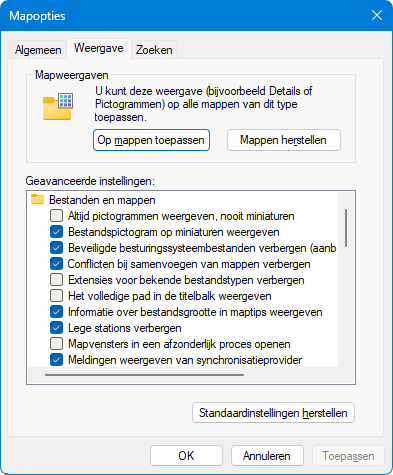Check Extensies voor bekende bestandstypen verbergen

[x=57, y=280]
